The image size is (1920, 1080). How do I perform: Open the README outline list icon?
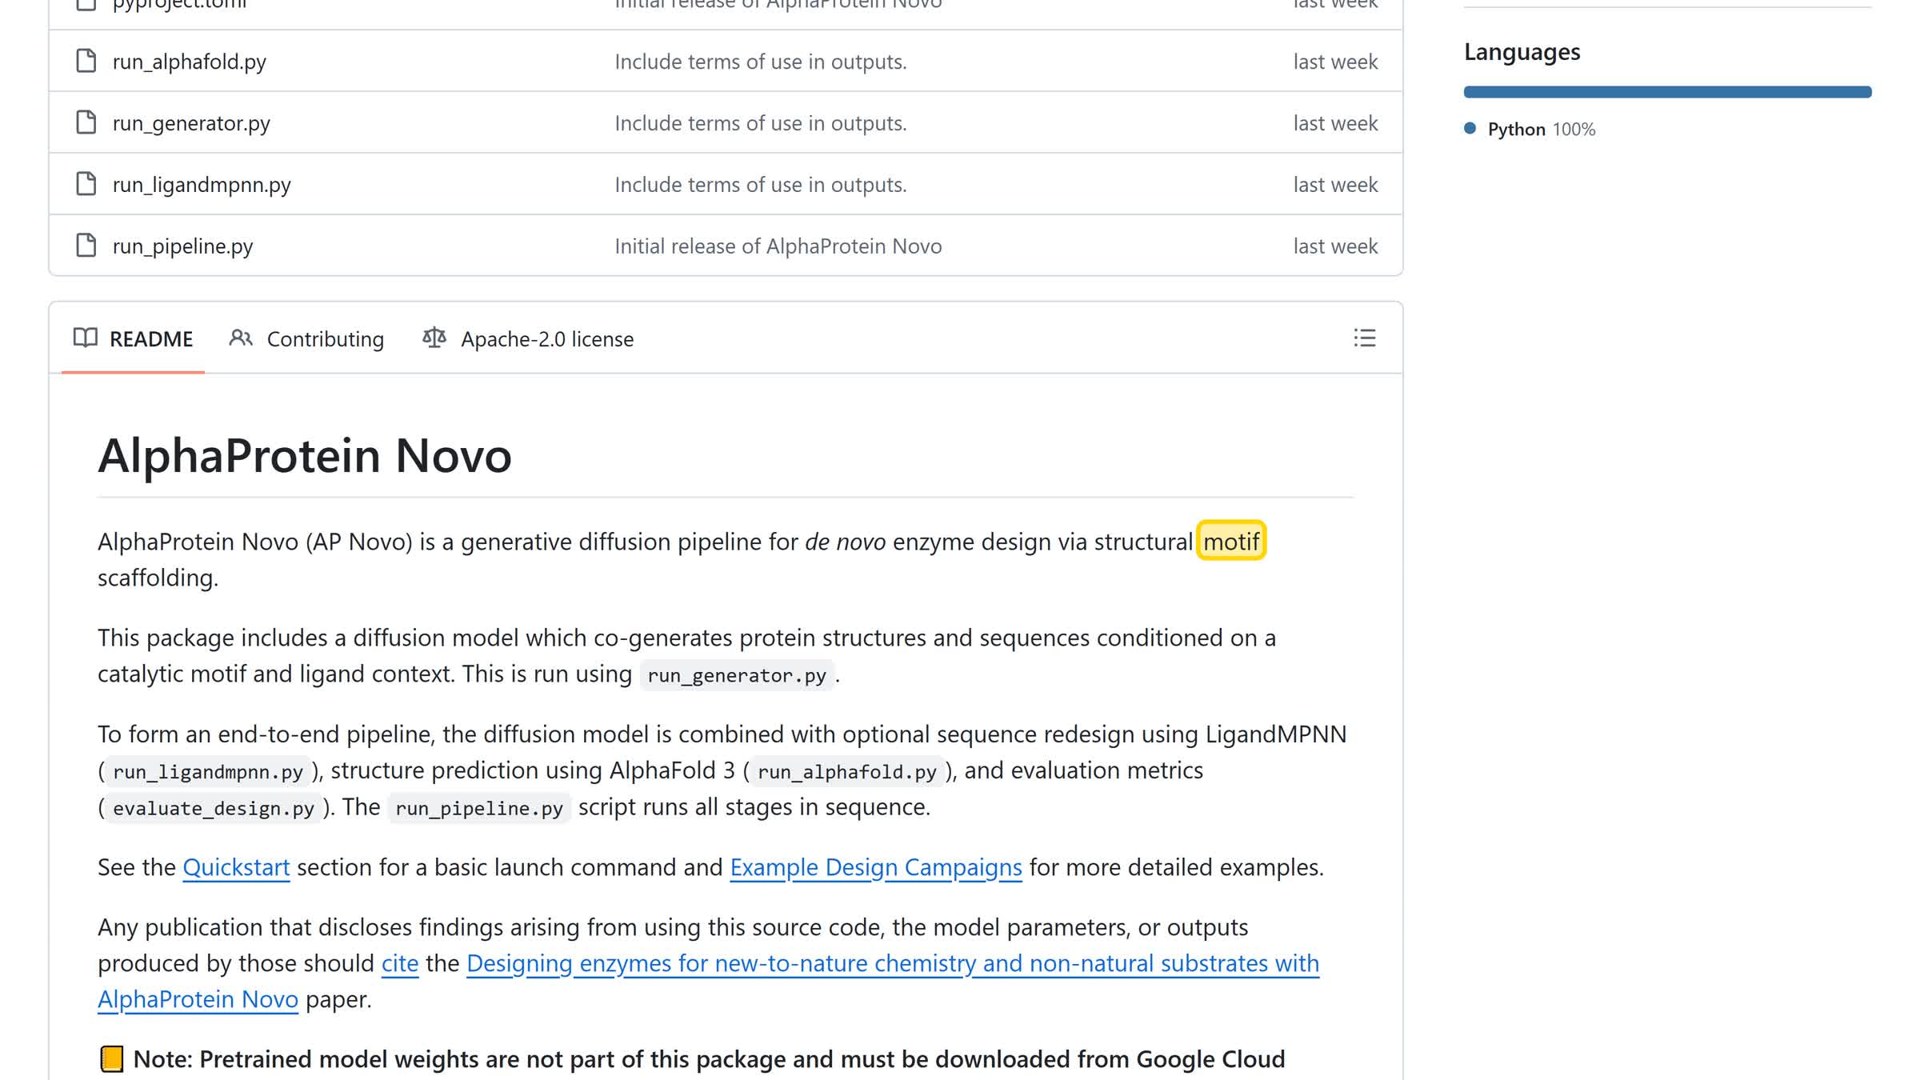tap(1364, 338)
